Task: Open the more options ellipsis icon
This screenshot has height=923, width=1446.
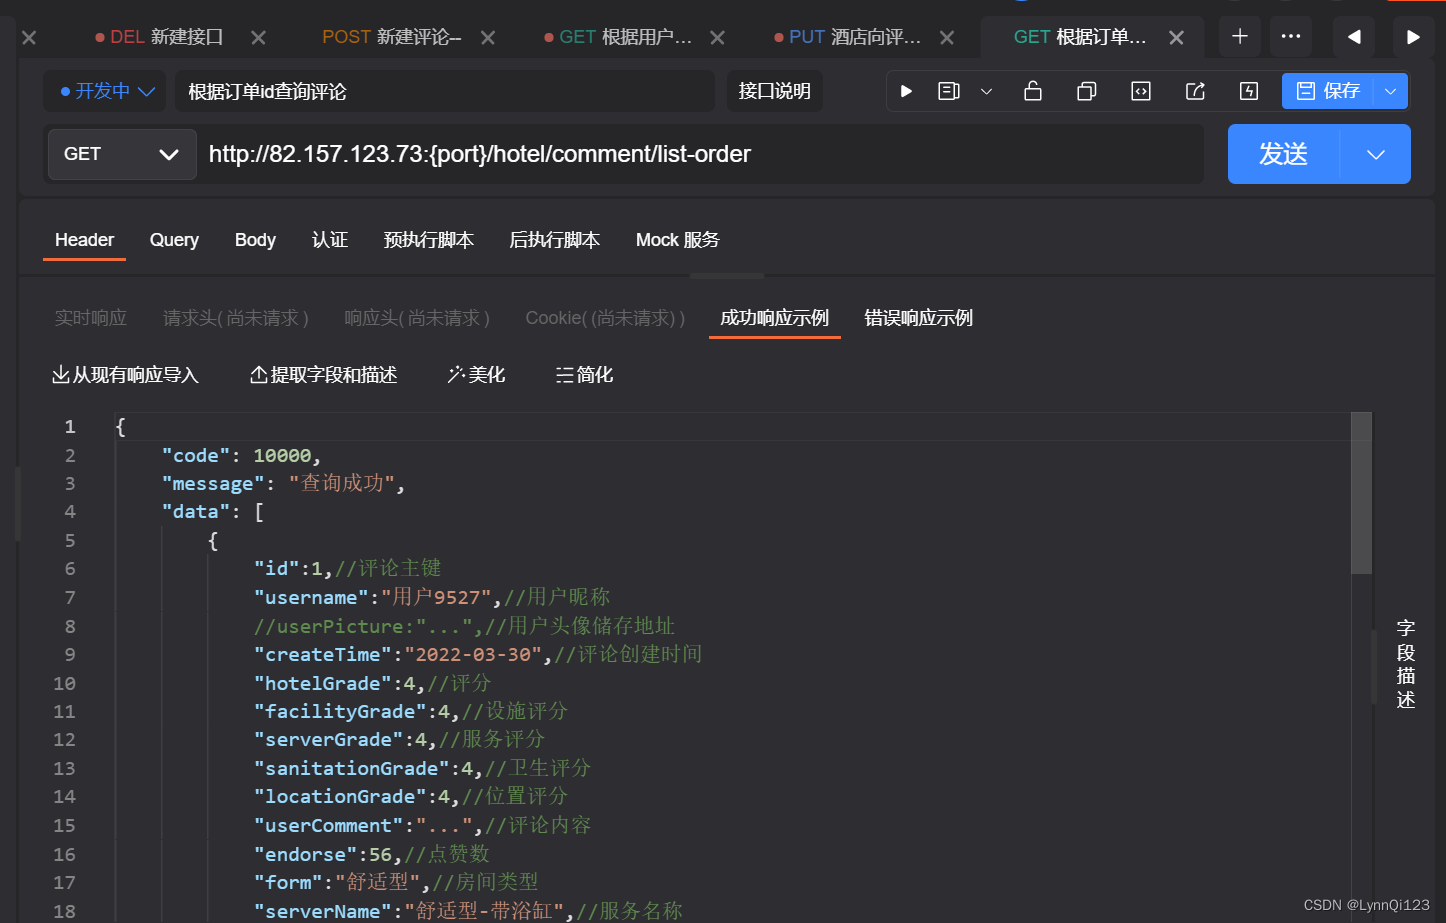Action: [x=1291, y=36]
